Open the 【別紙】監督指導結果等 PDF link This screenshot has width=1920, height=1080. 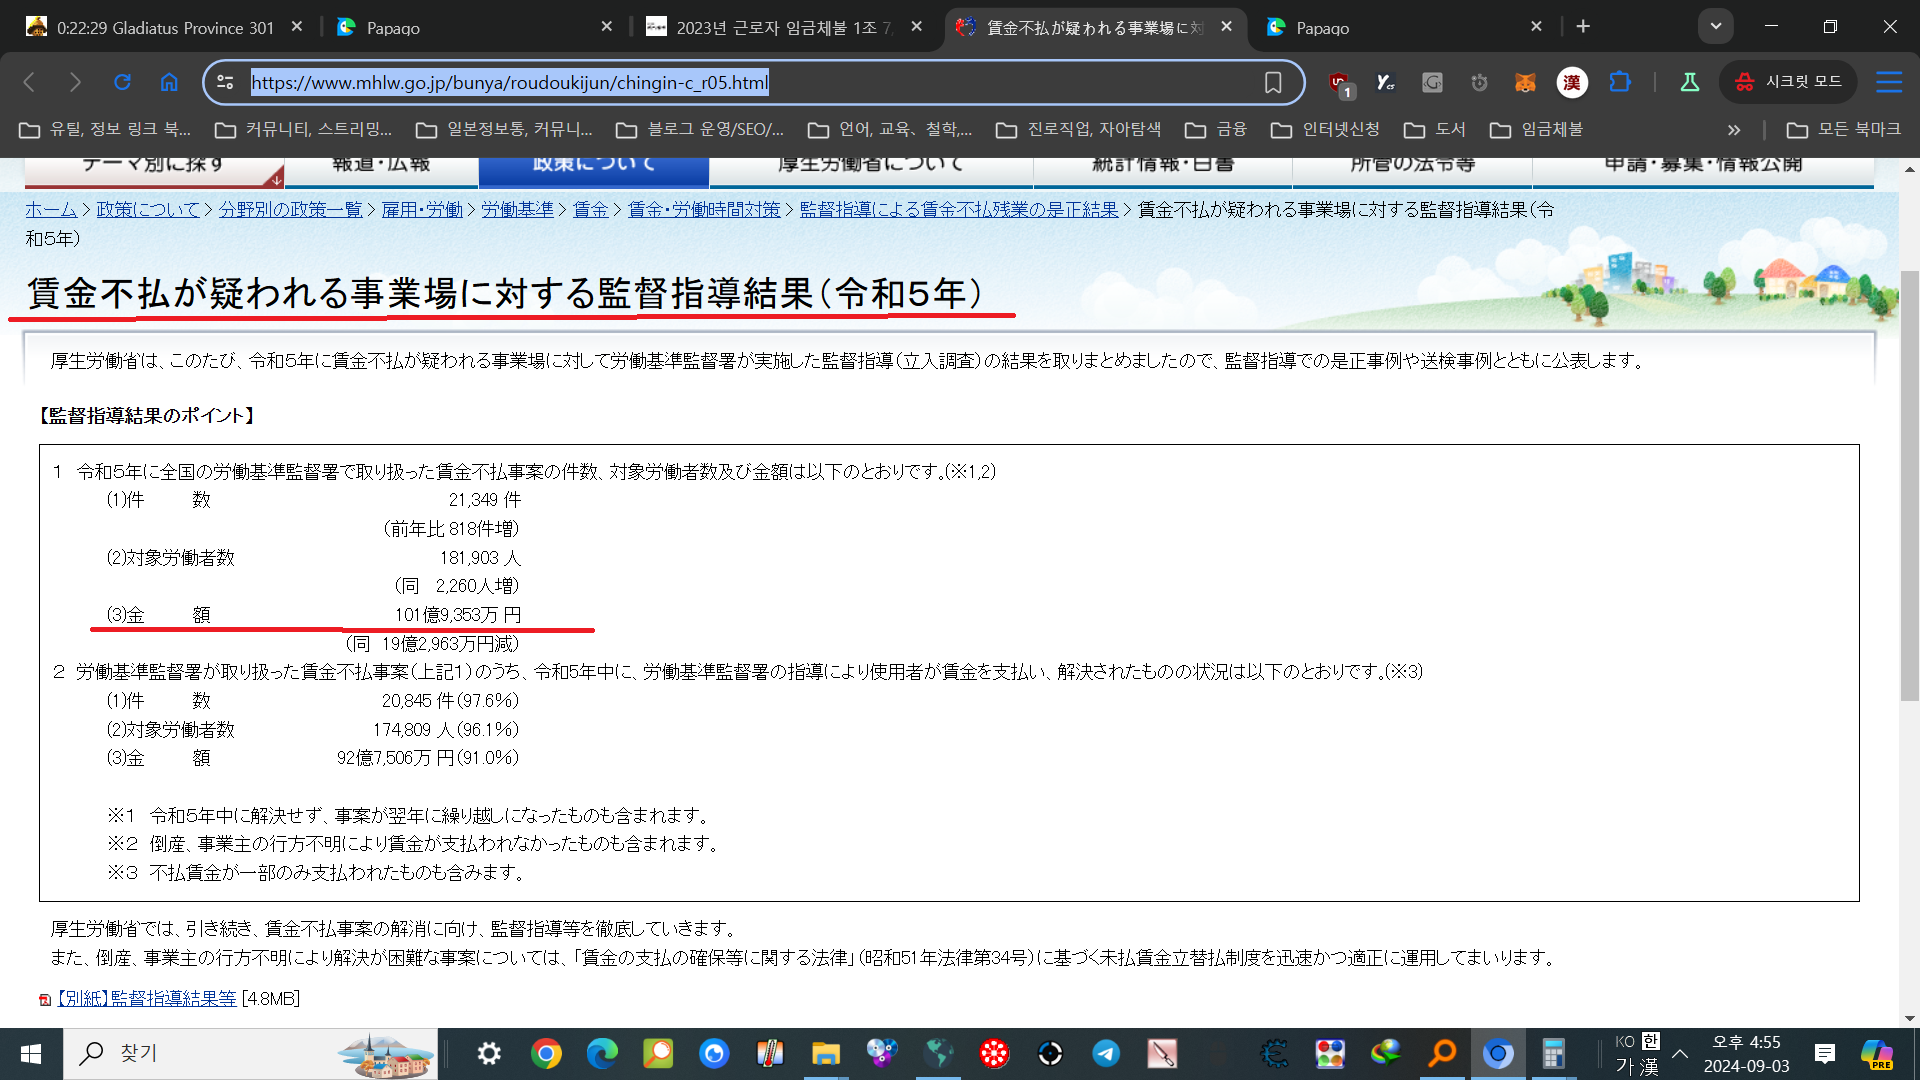(x=147, y=998)
